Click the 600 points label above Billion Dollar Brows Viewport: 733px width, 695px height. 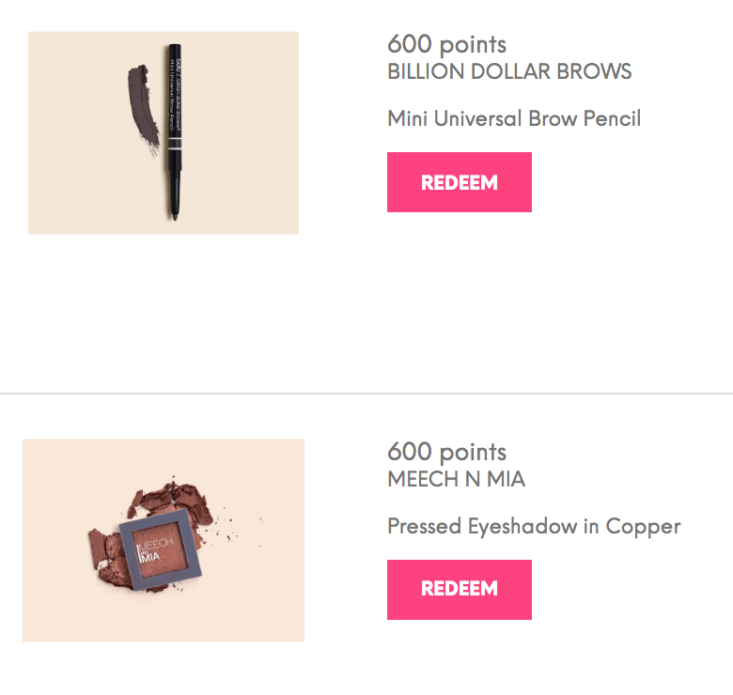pos(446,44)
